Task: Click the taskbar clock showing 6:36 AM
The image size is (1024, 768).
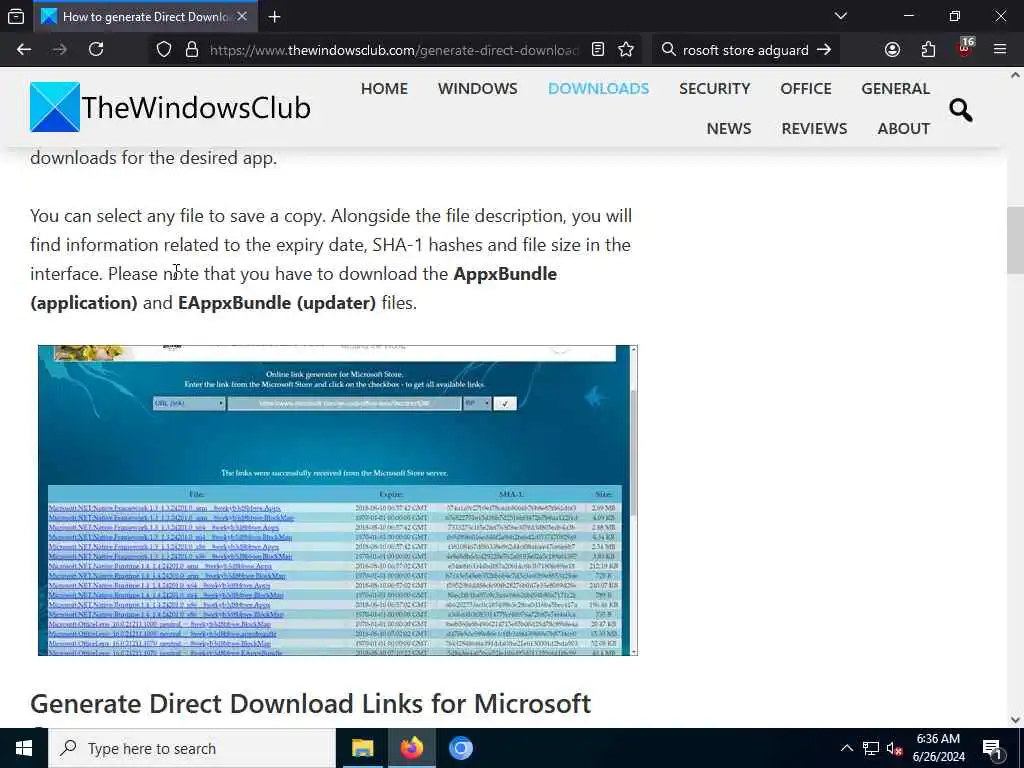Action: pyautogui.click(x=938, y=748)
